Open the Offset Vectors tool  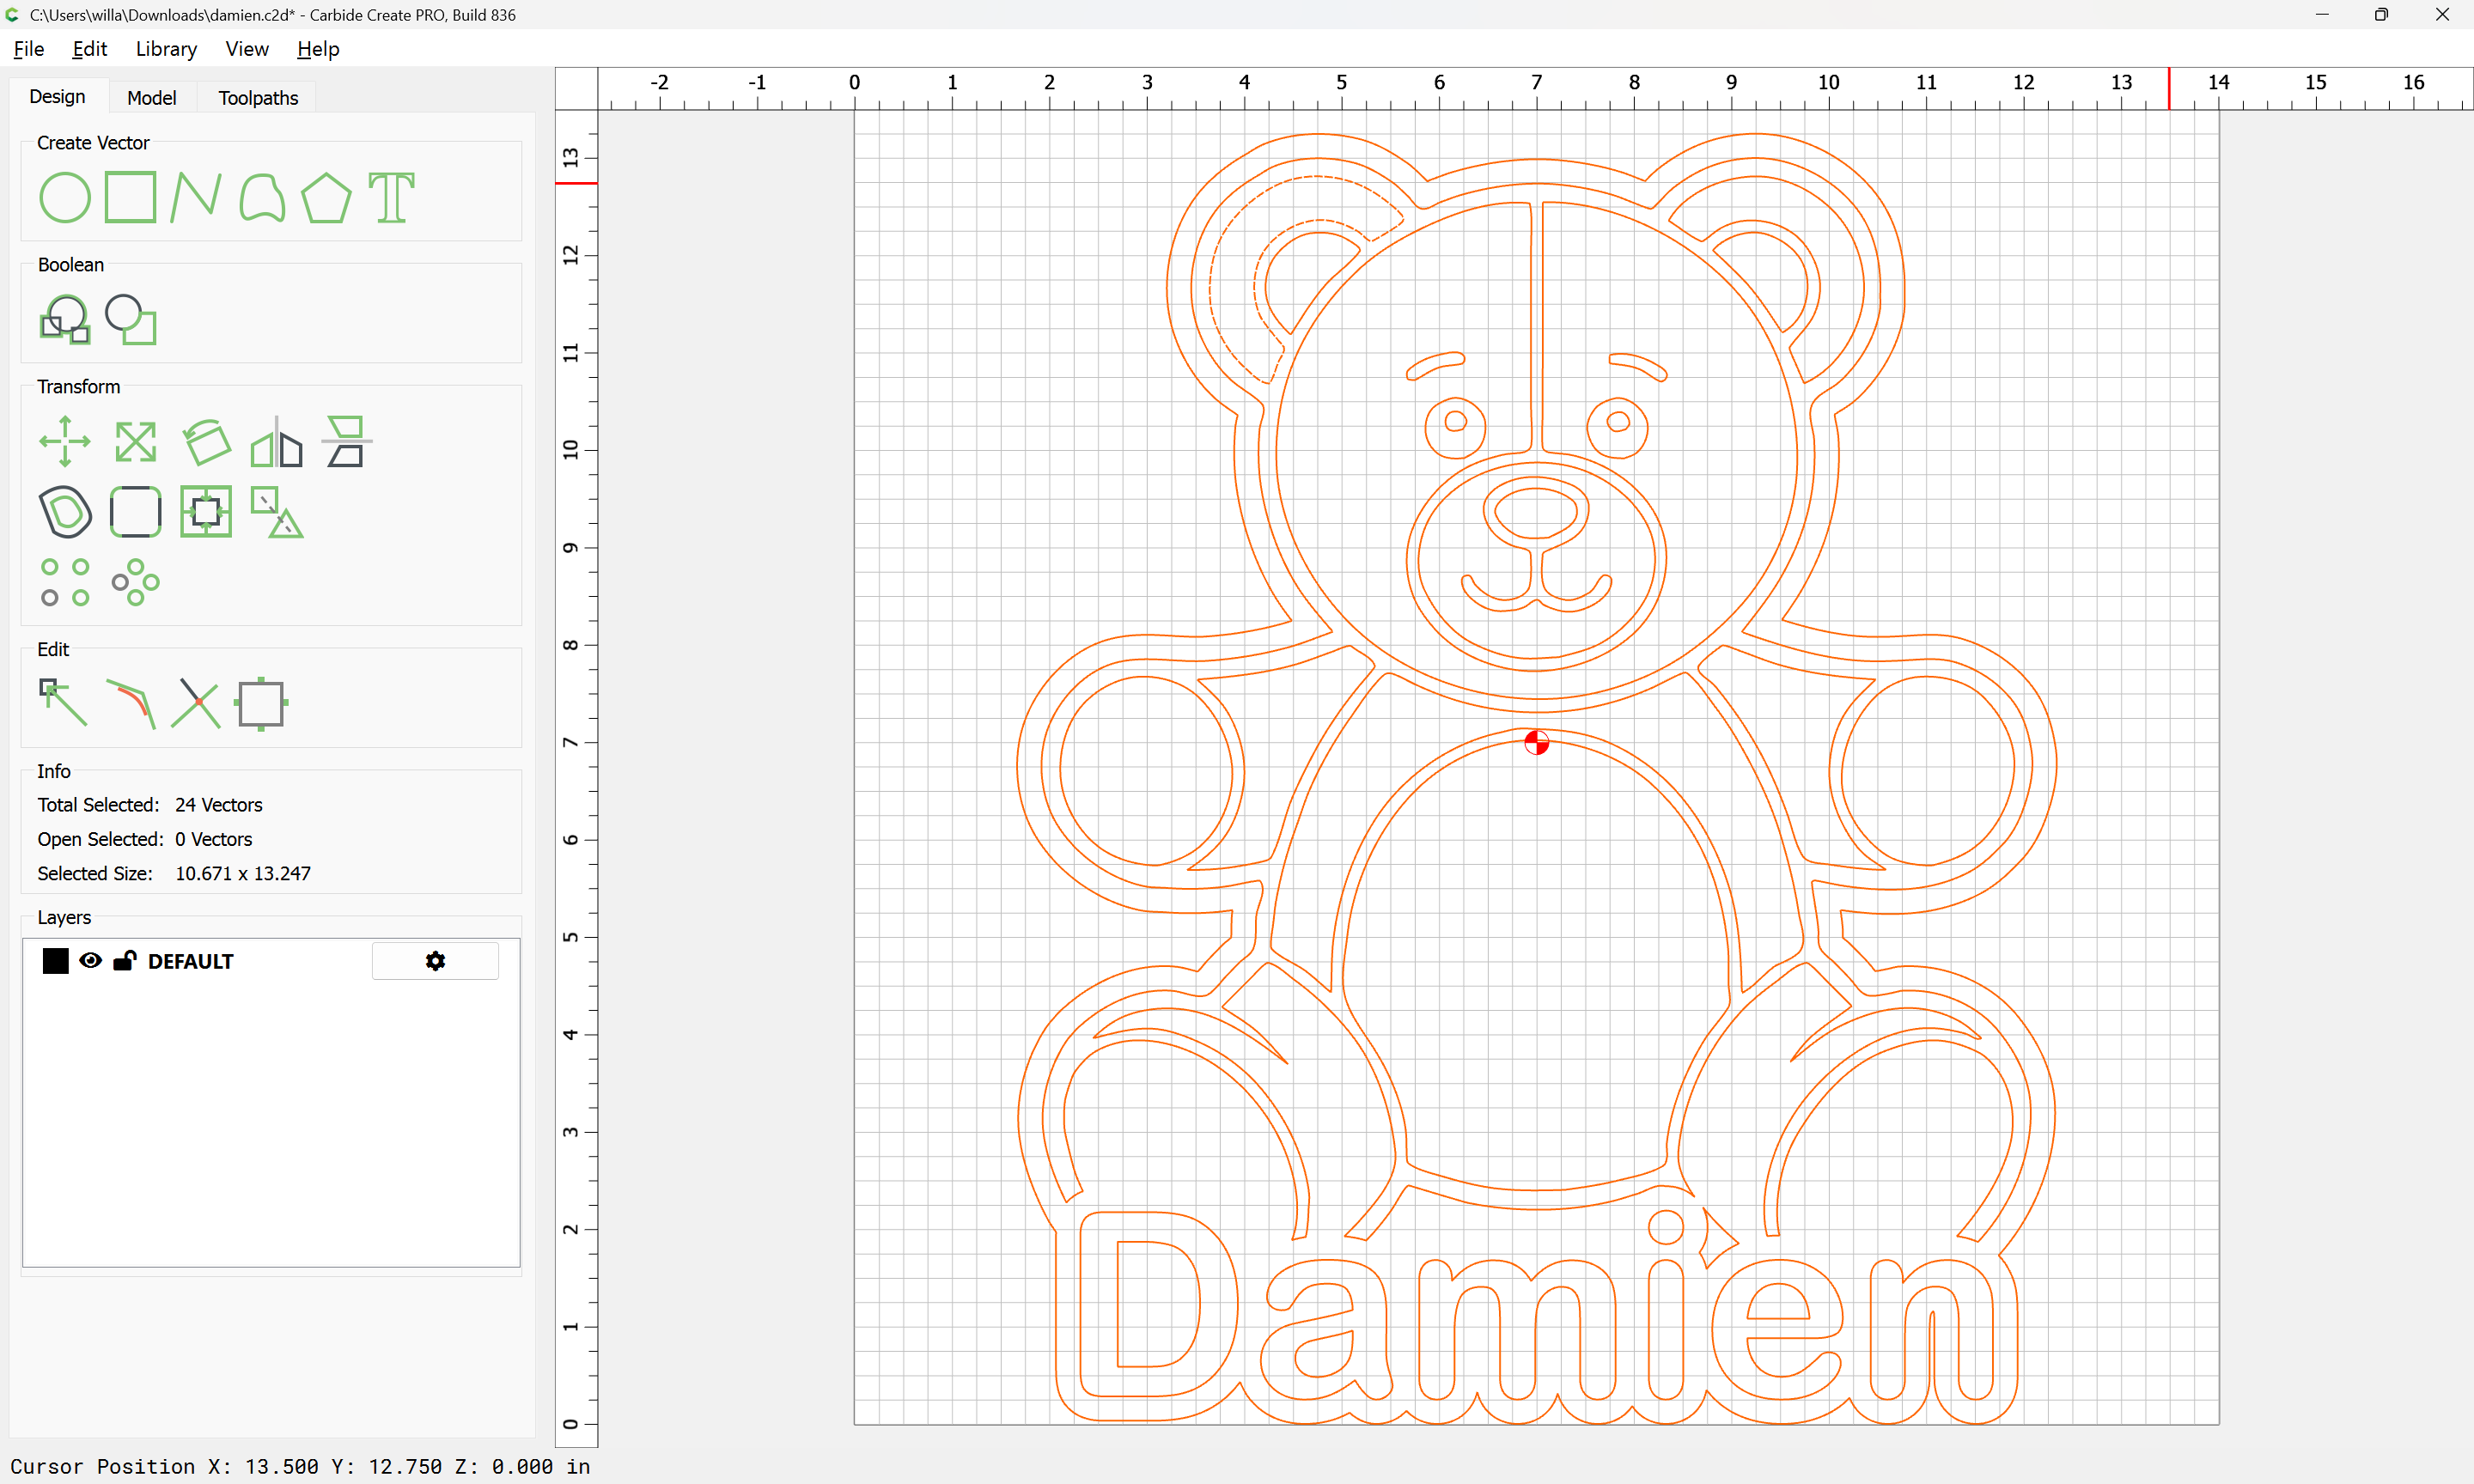click(x=65, y=512)
